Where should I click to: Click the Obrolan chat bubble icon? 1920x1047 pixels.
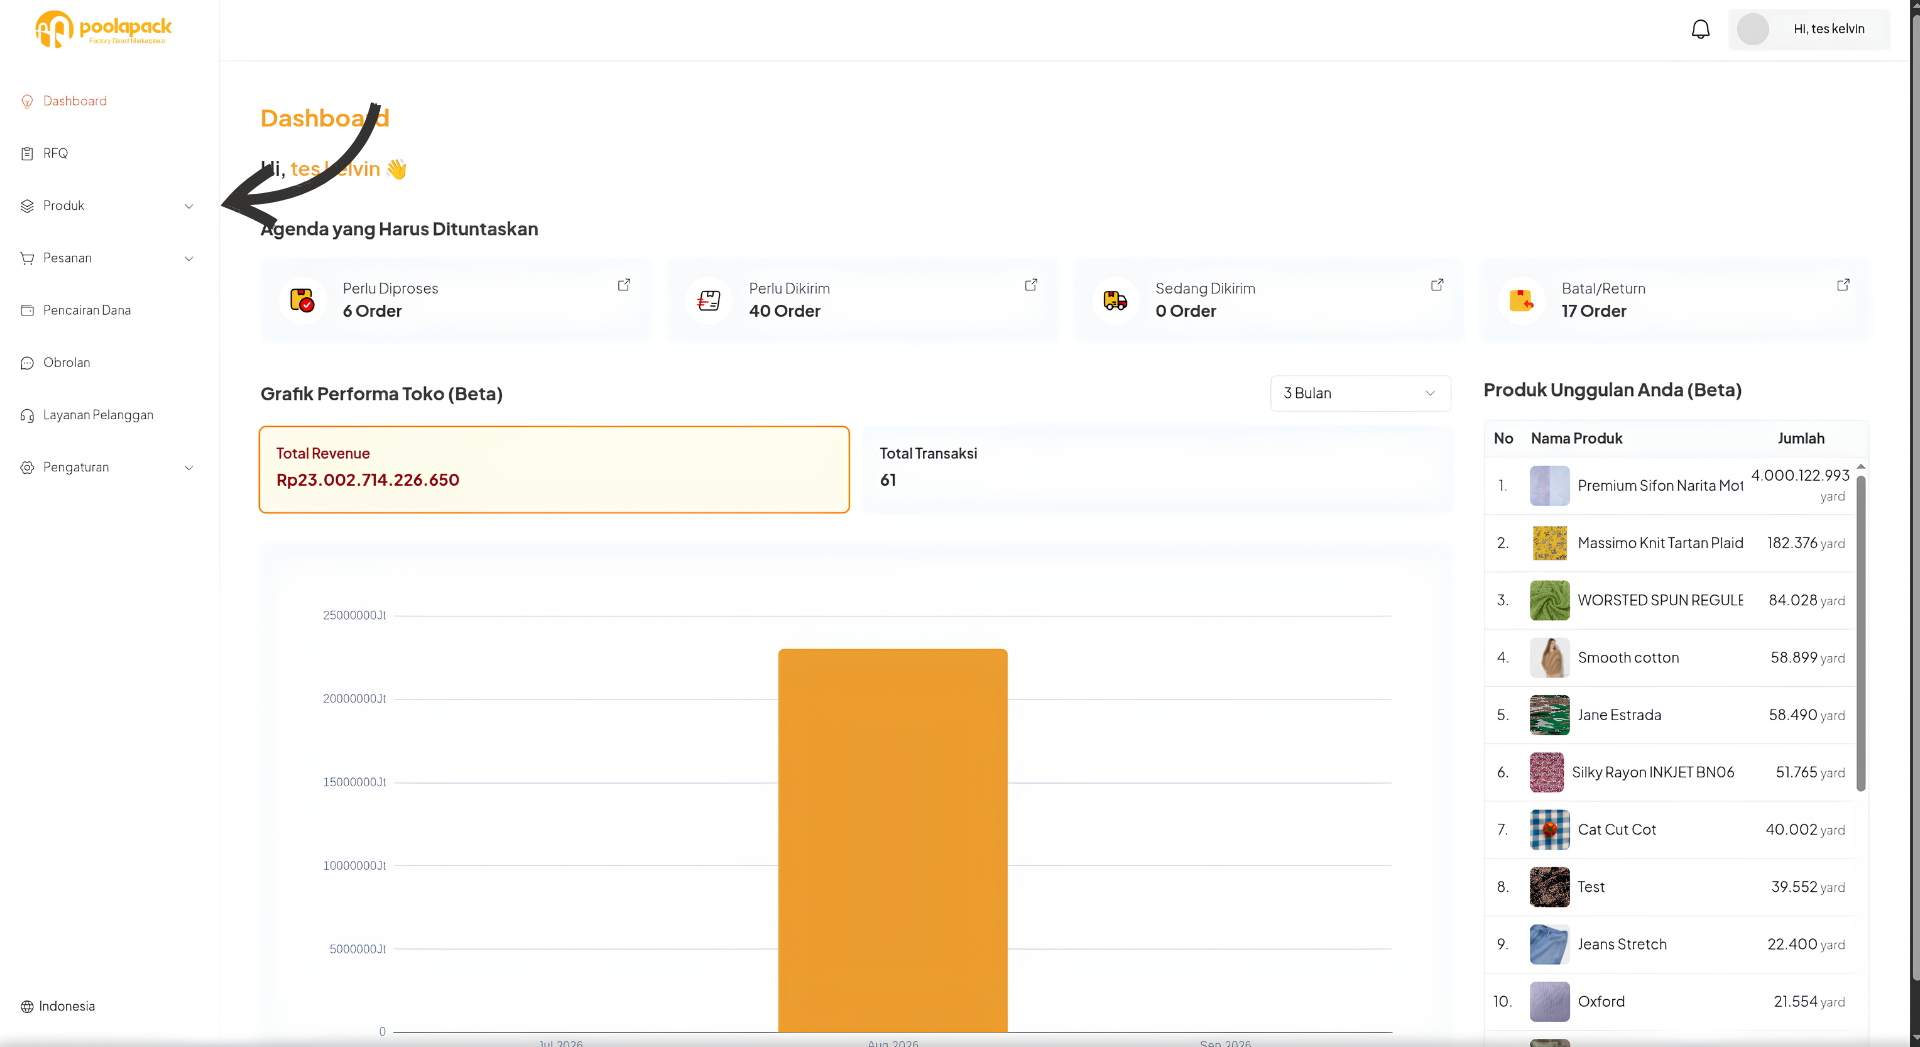click(x=27, y=363)
